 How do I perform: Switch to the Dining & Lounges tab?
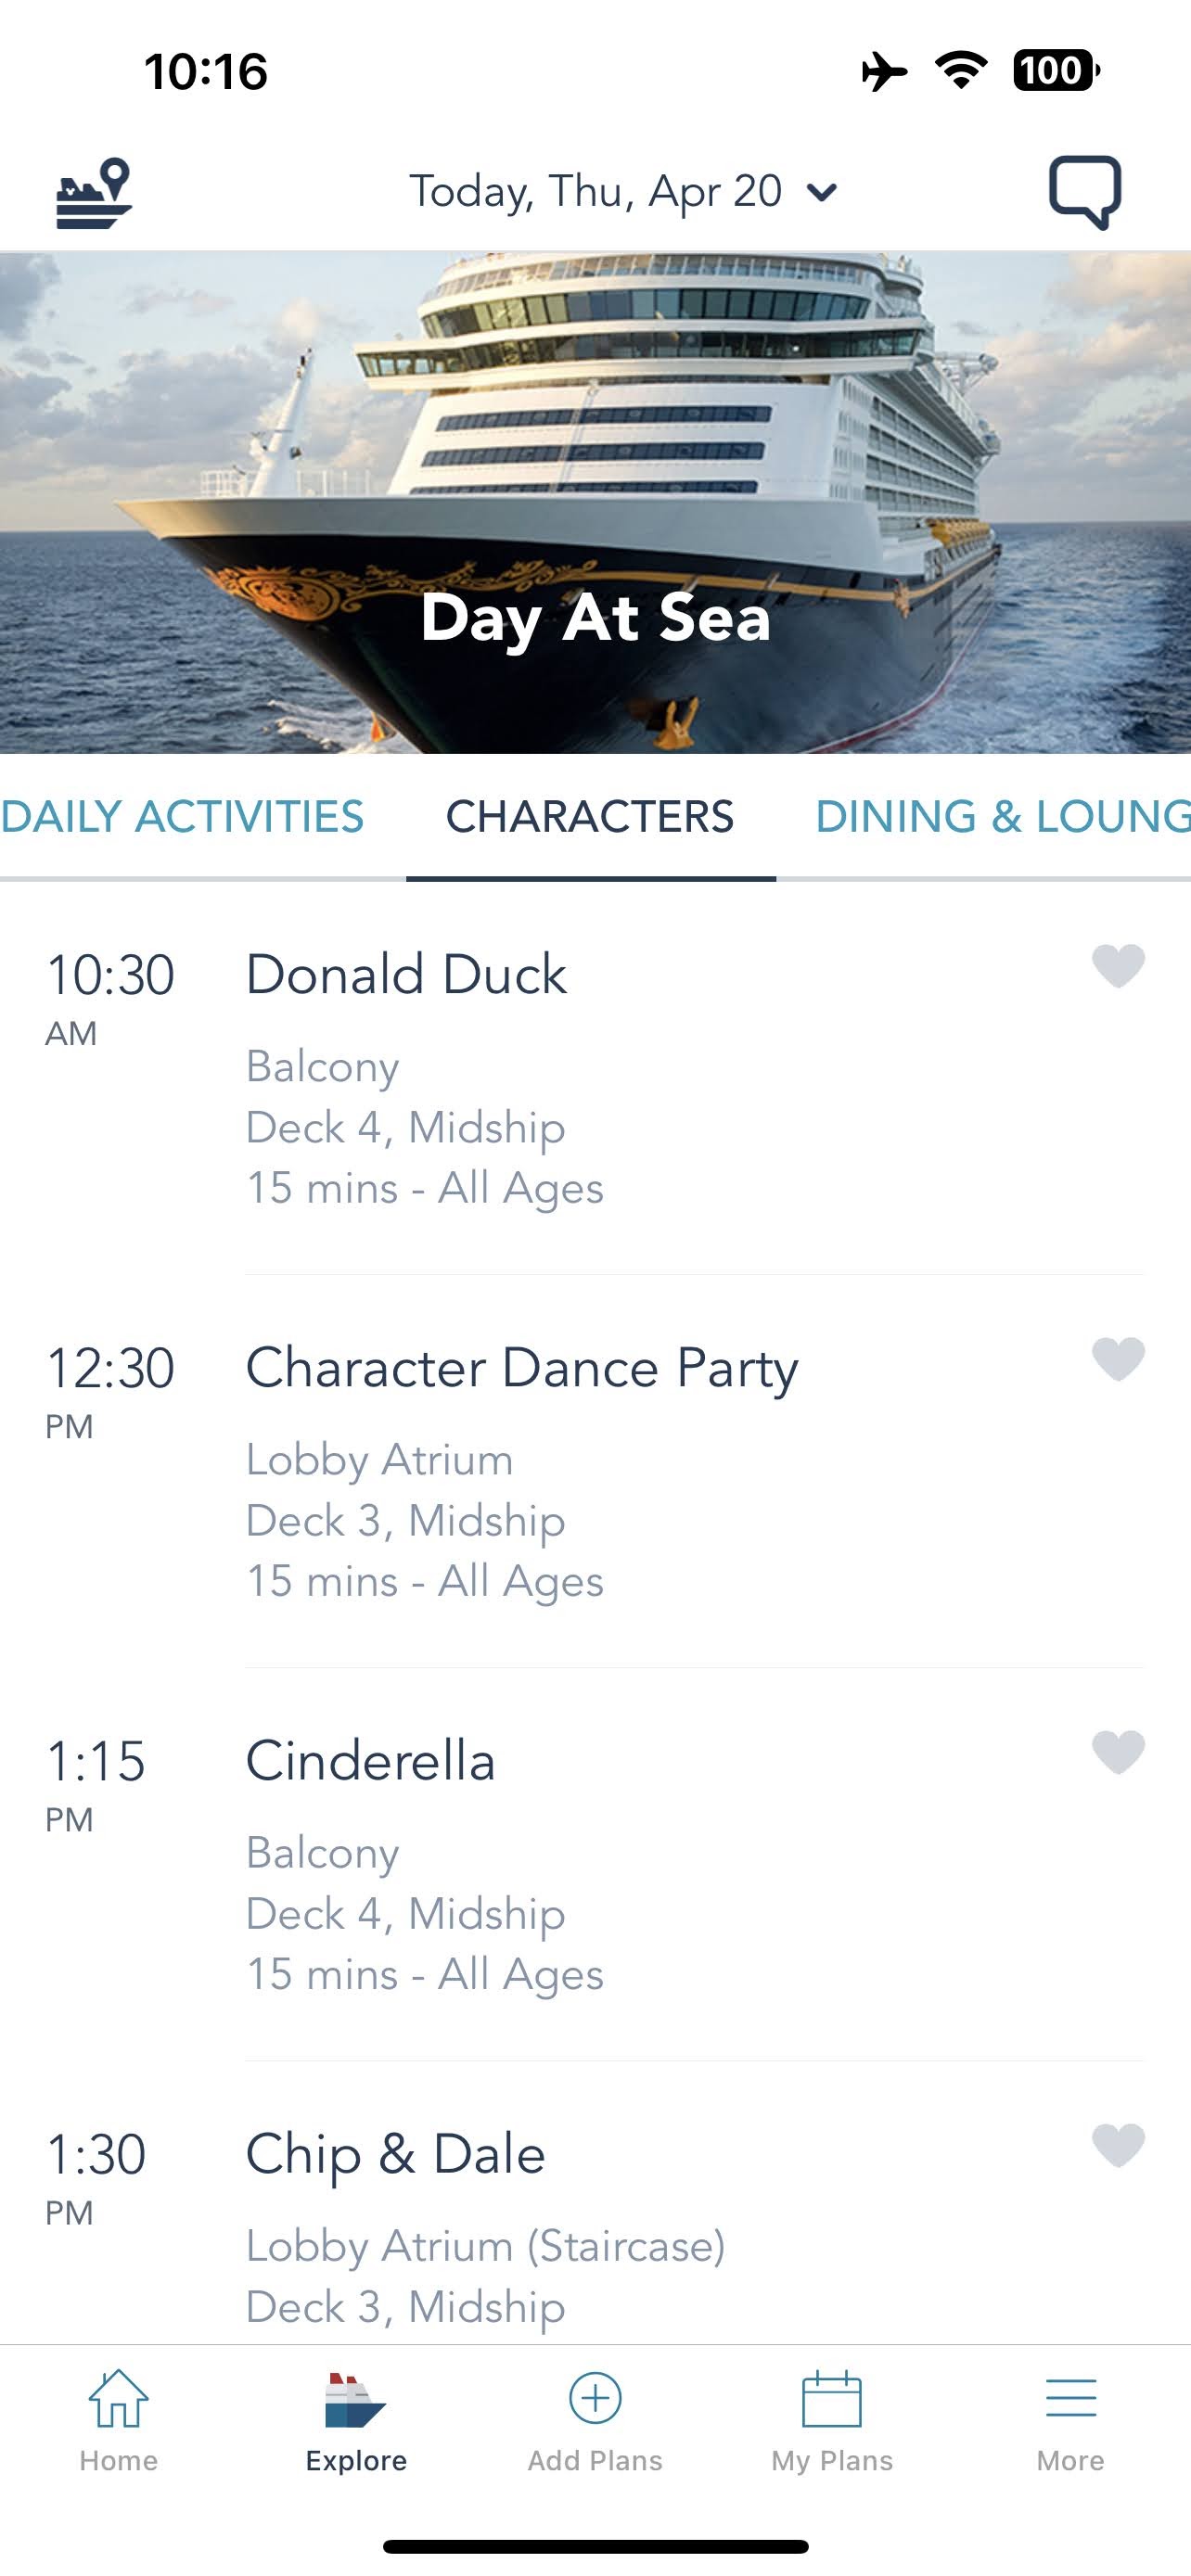[x=1002, y=817]
